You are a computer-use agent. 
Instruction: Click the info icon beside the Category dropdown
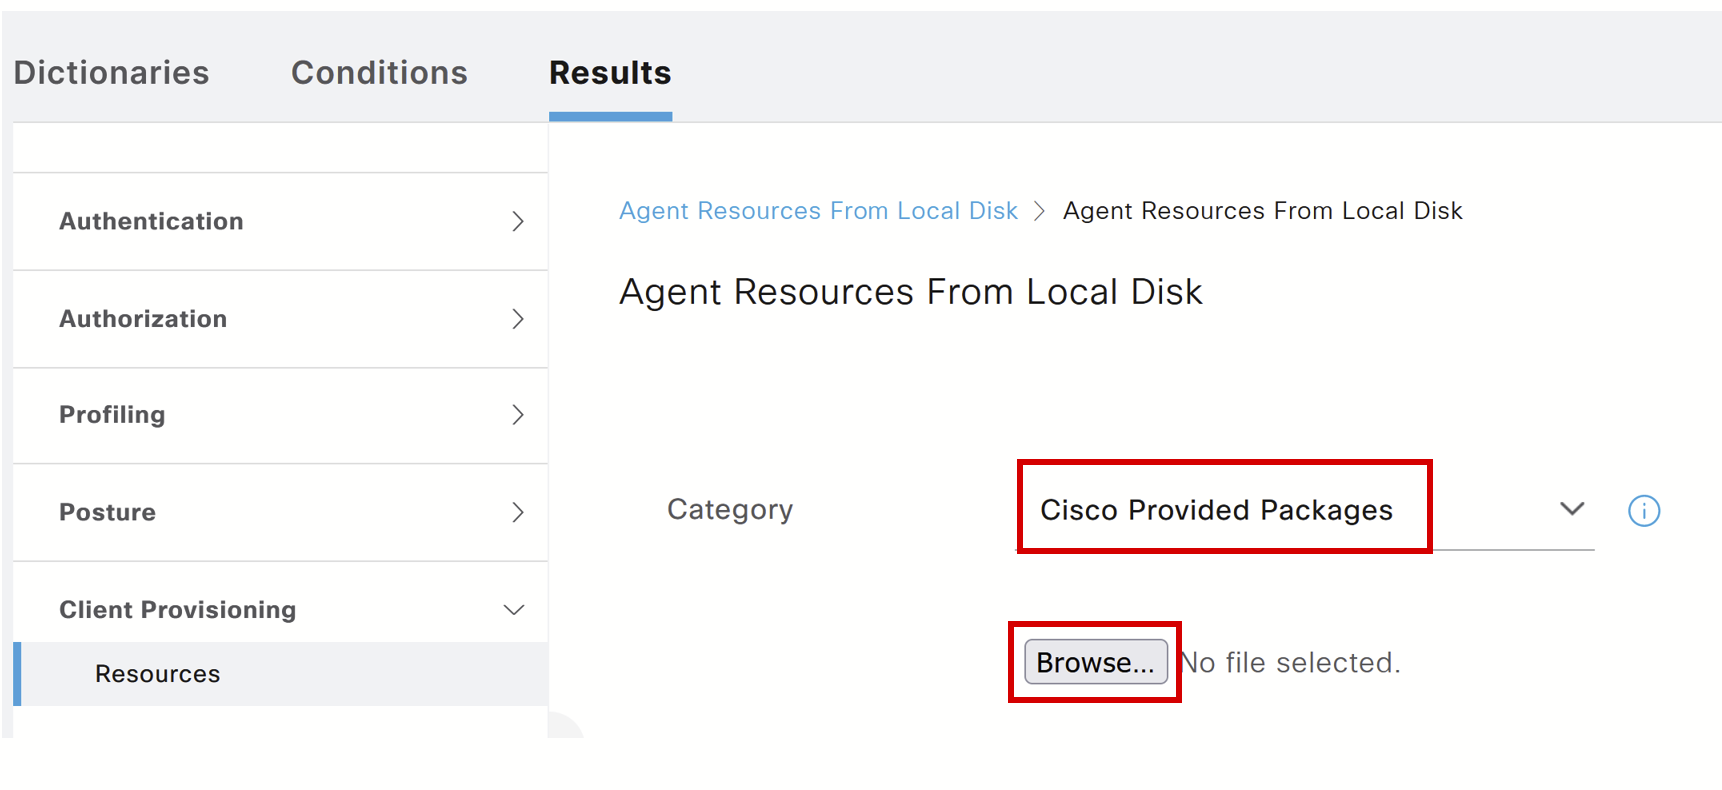click(x=1644, y=511)
